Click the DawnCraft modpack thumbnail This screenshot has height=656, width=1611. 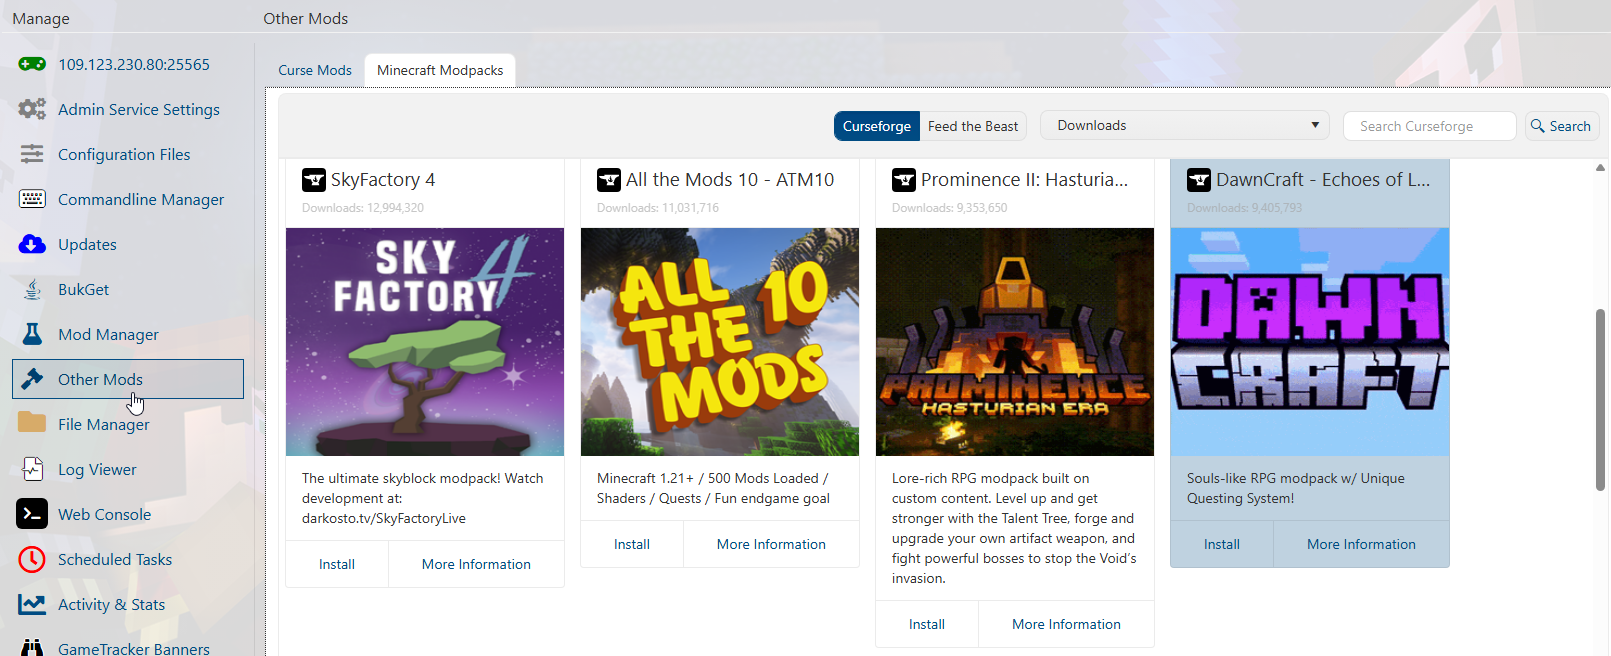(1309, 342)
